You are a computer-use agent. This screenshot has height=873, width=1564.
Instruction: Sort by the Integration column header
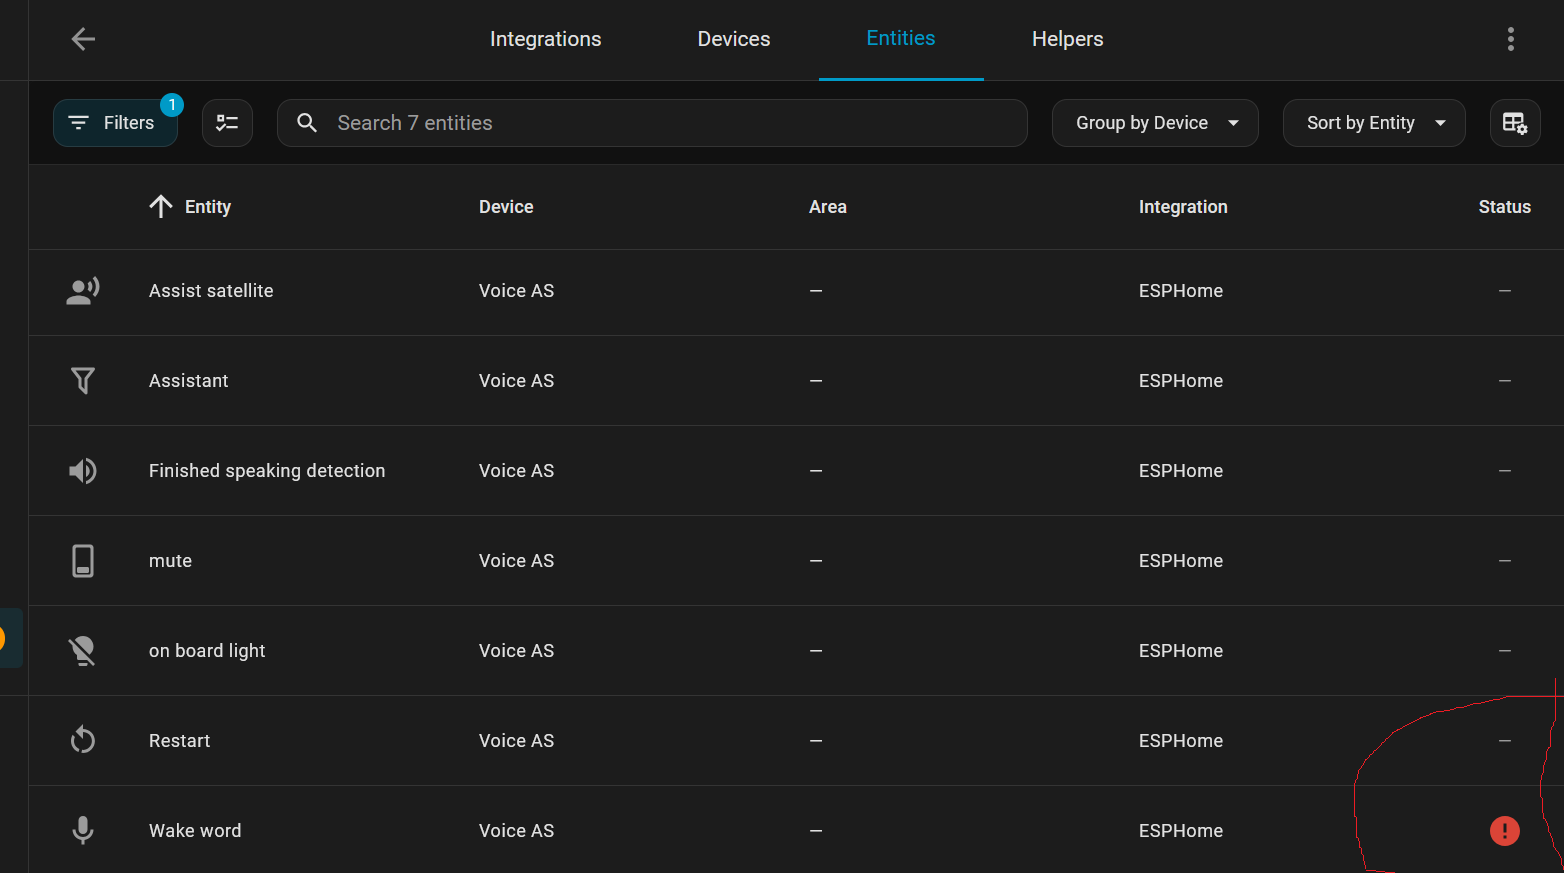pos(1182,207)
